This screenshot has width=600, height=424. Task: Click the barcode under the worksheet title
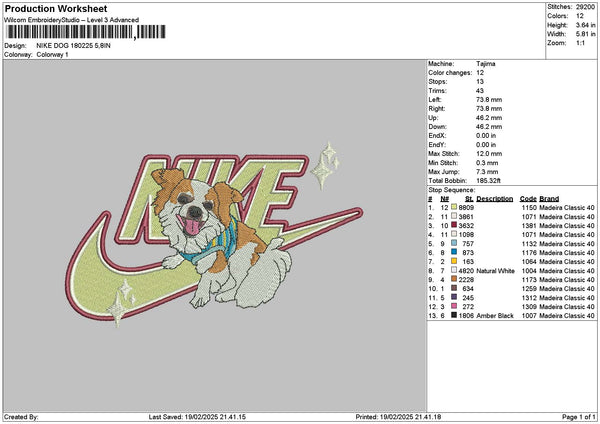click(x=86, y=32)
